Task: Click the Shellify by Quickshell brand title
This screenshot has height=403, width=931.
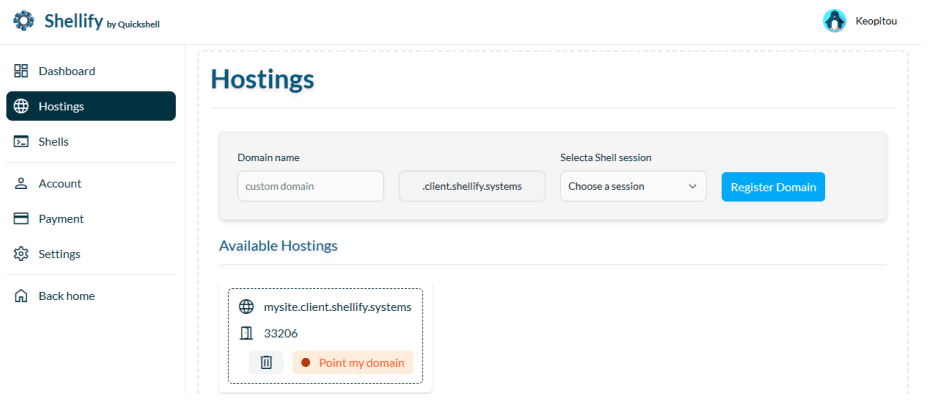Action: 102,22
